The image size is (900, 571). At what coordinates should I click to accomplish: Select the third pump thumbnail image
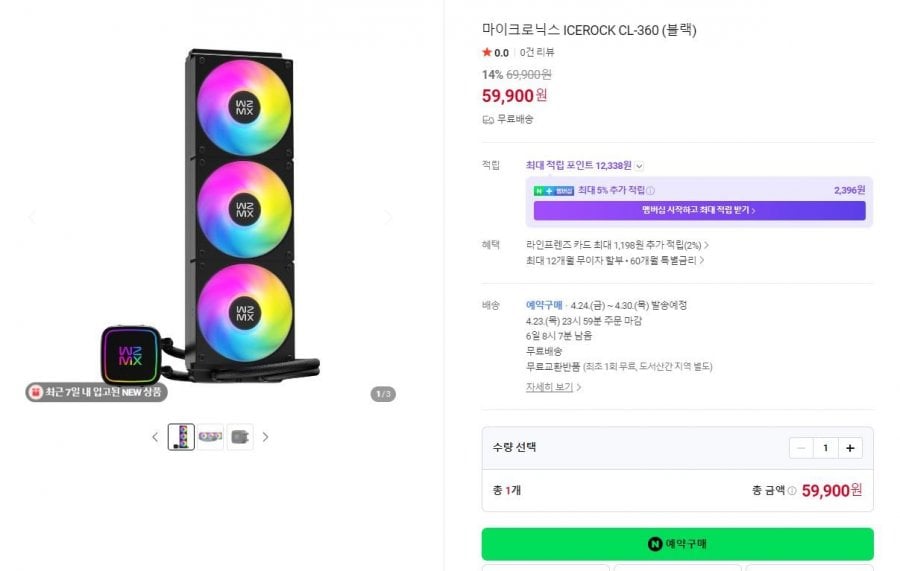tap(240, 437)
